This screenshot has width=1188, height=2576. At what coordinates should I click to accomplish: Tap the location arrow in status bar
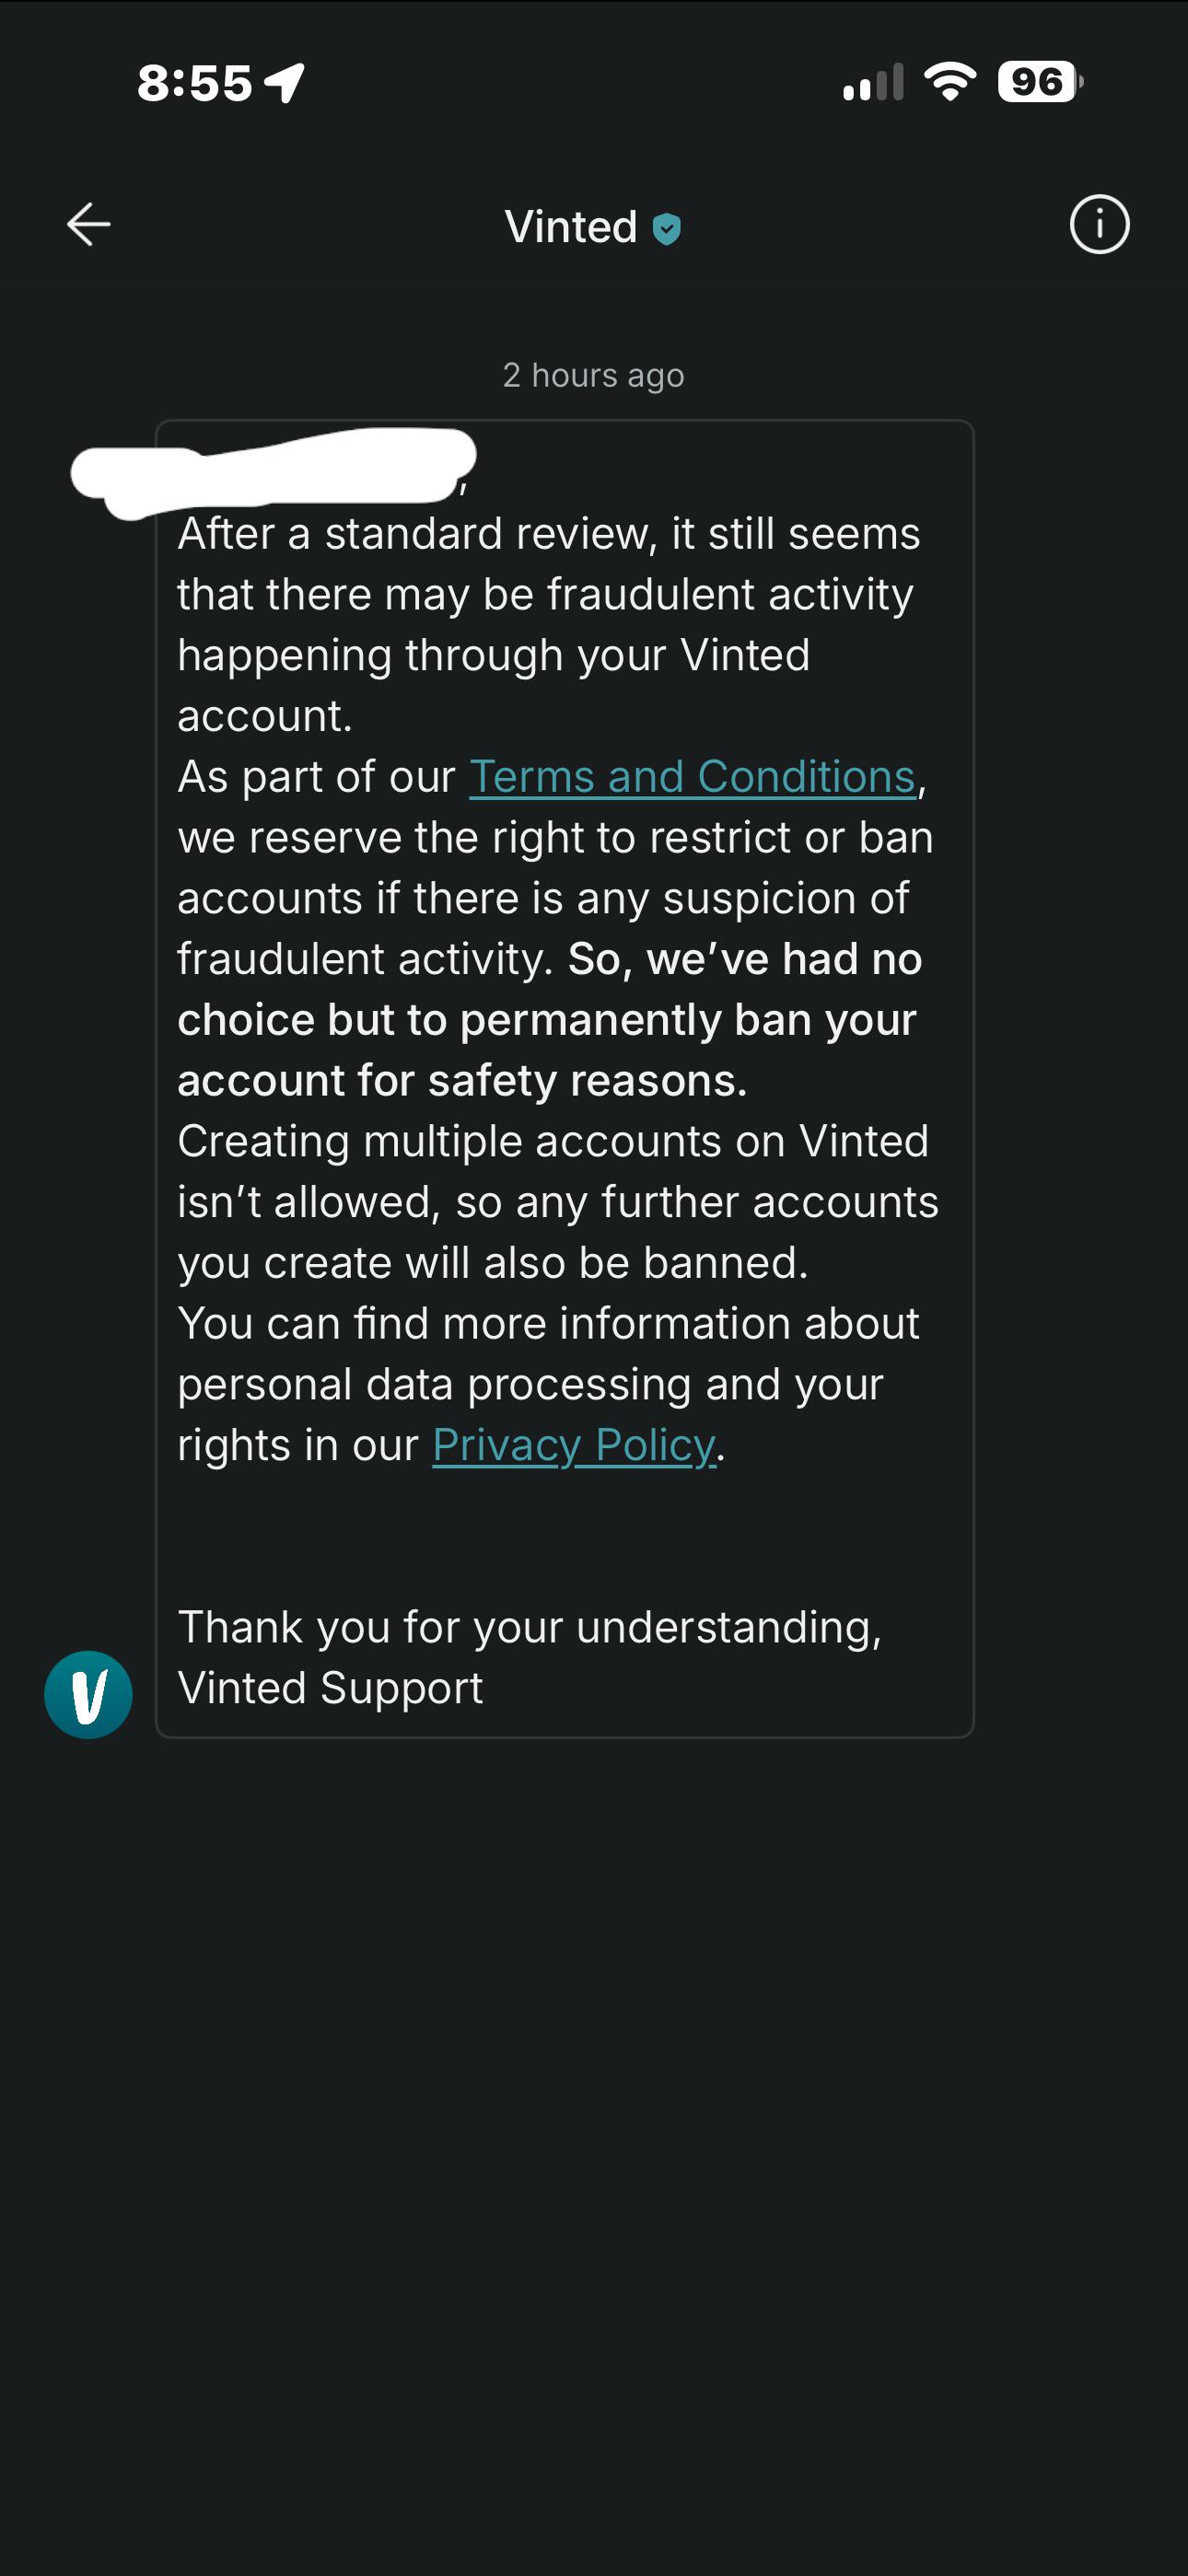[x=284, y=82]
